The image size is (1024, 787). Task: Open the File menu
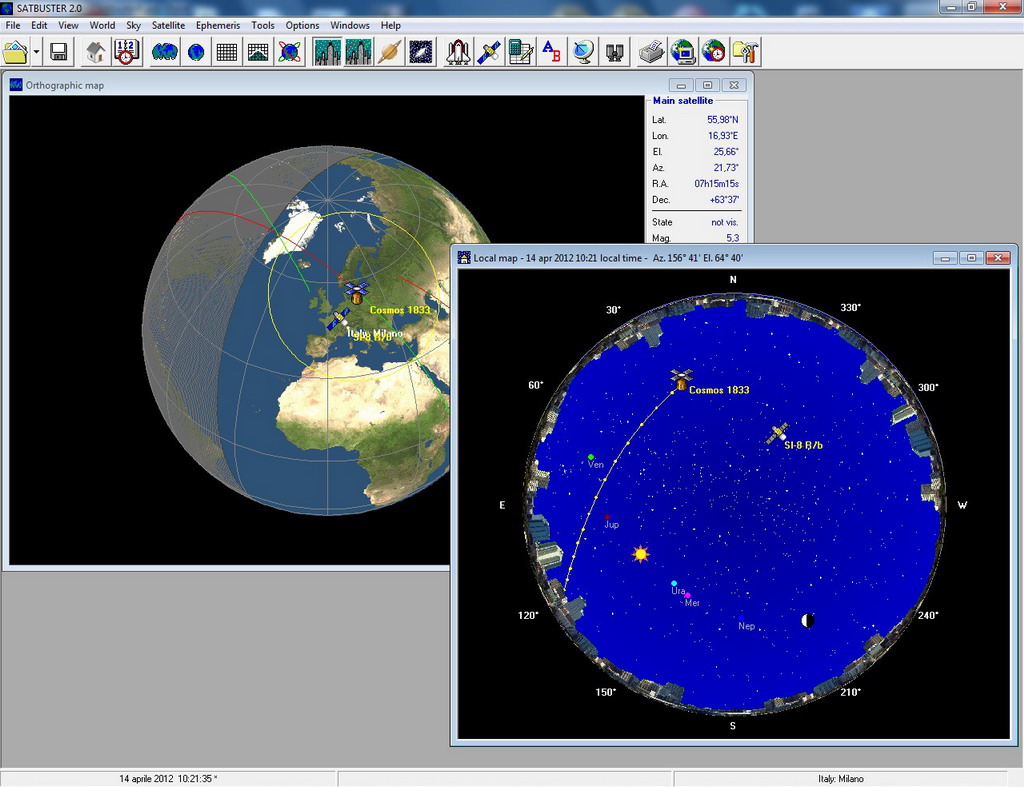pyautogui.click(x=12, y=25)
